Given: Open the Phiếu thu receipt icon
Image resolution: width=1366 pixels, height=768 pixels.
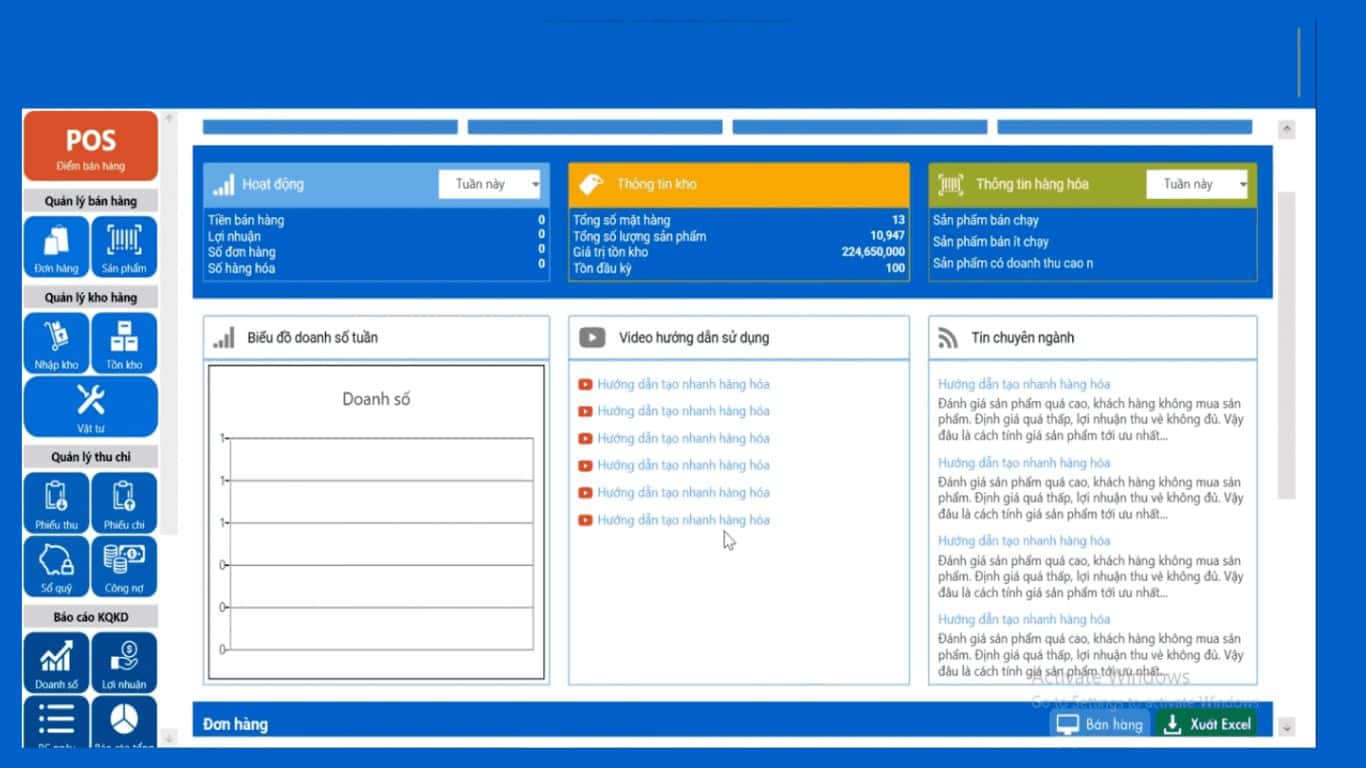Looking at the screenshot, I should pyautogui.click(x=56, y=503).
